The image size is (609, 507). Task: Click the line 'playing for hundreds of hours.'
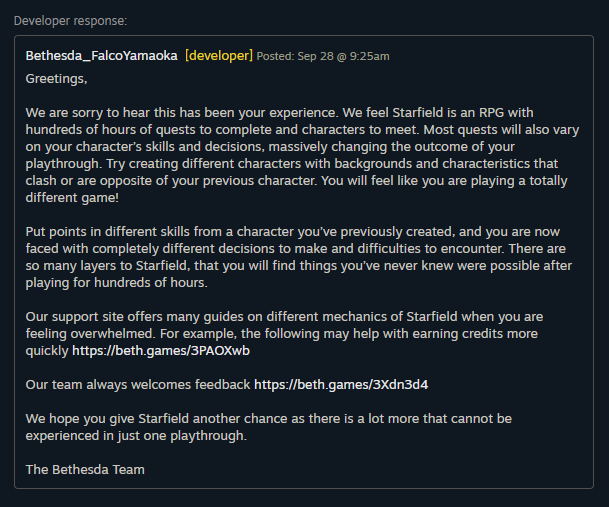click(x=117, y=283)
